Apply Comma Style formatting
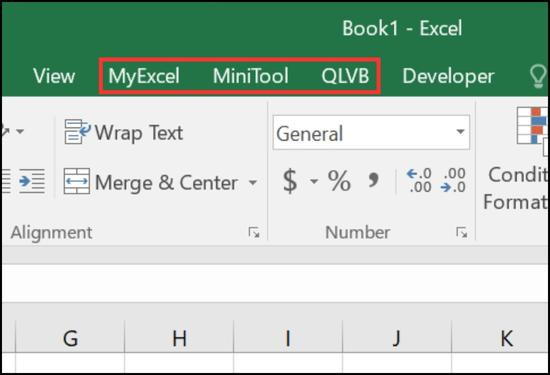550x375 pixels. pos(373,180)
